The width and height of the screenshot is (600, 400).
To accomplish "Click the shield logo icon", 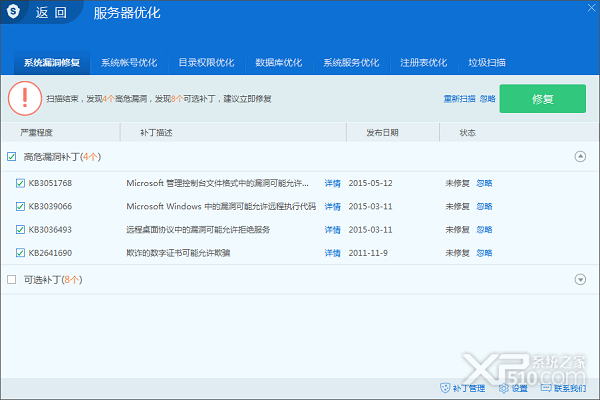I will pos(13,11).
